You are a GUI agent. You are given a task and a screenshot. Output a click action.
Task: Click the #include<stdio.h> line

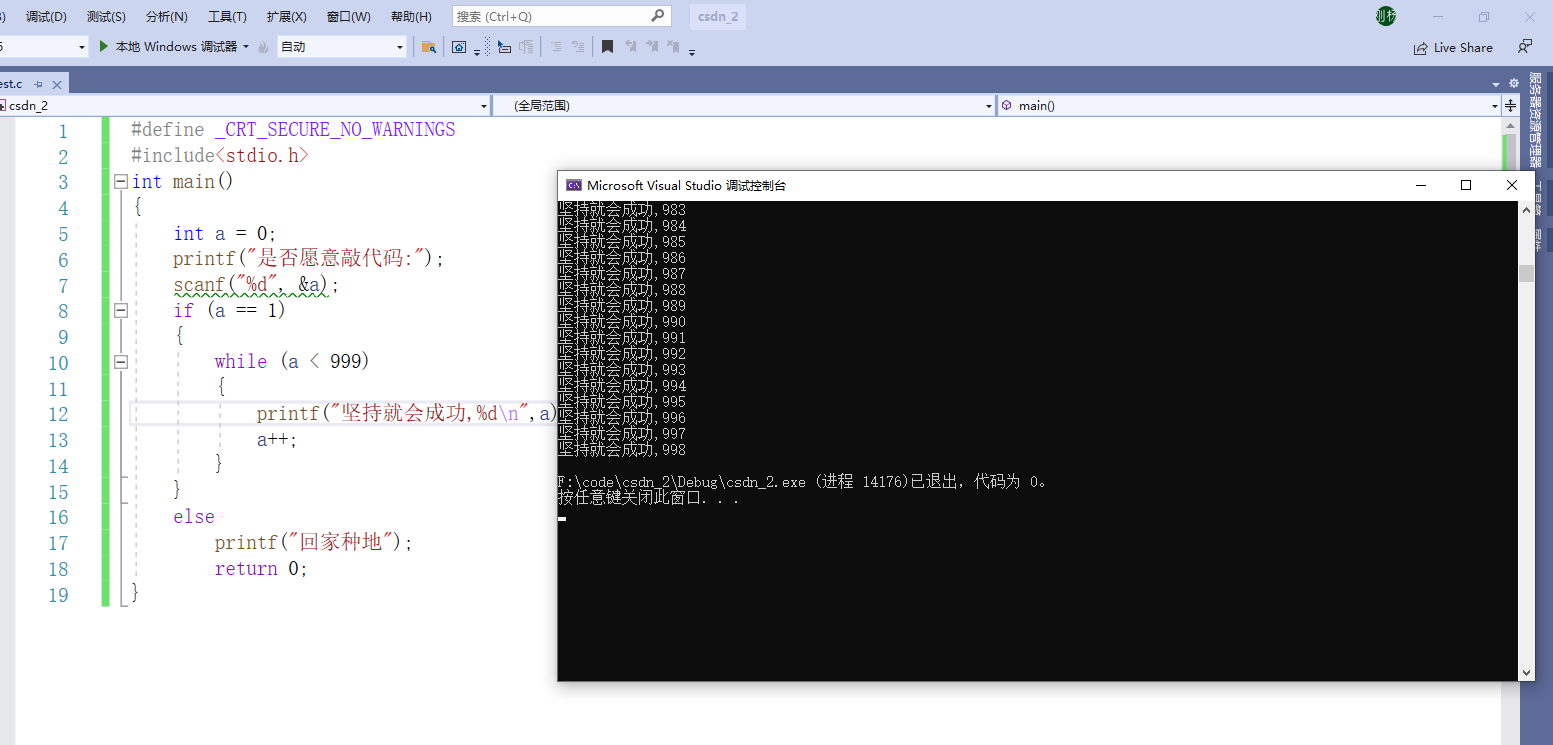click(220, 156)
